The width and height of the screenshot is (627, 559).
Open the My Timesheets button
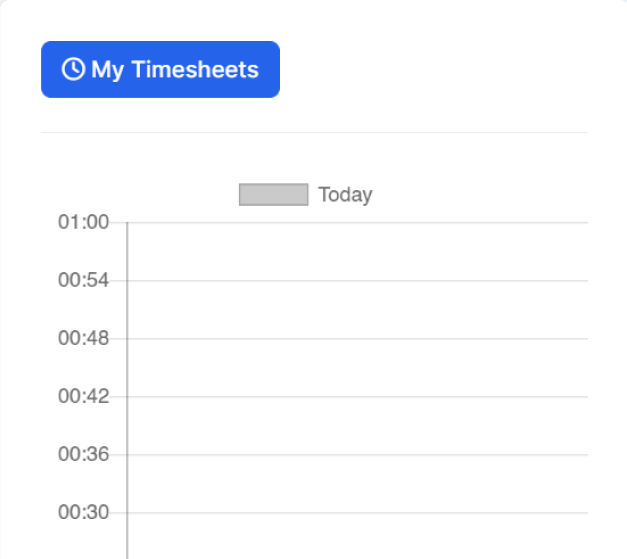click(x=160, y=69)
